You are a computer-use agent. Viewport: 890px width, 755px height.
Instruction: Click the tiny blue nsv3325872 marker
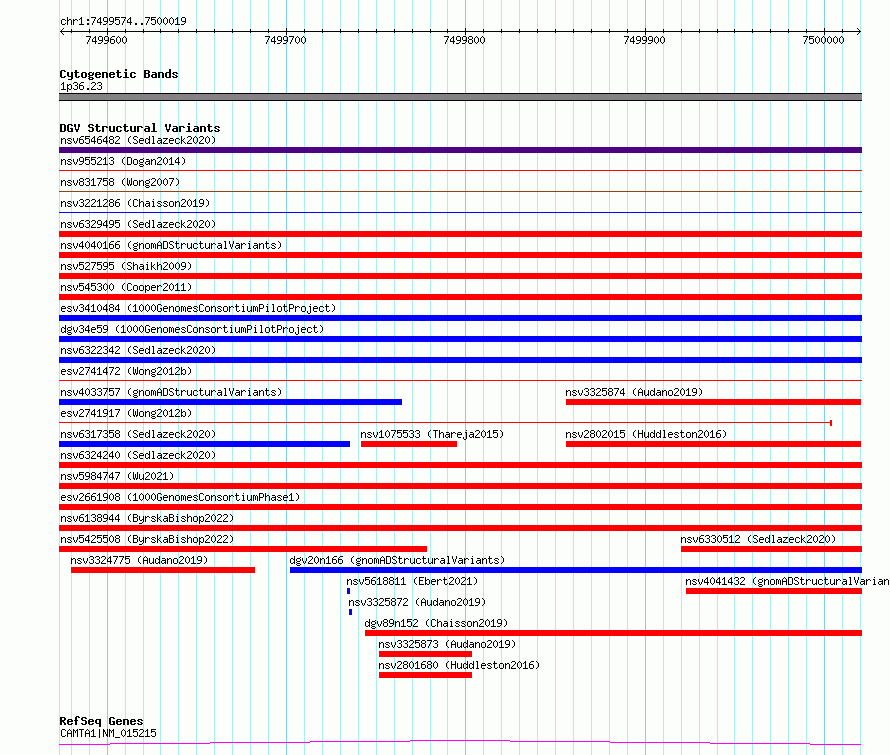[350, 612]
